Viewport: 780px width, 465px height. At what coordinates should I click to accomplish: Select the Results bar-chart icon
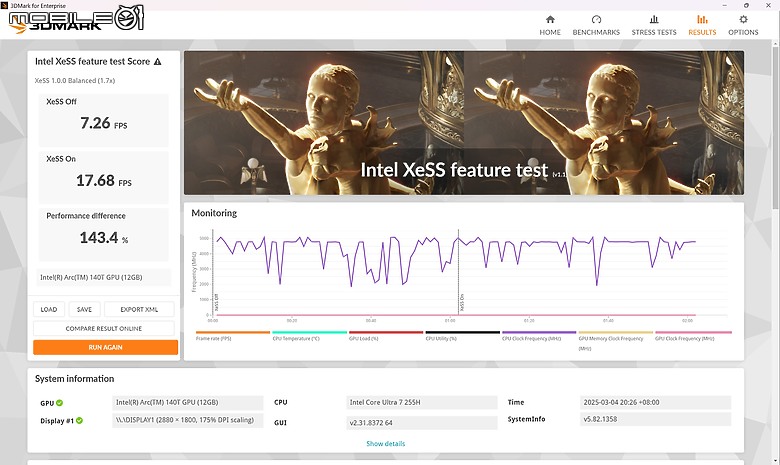point(702,19)
